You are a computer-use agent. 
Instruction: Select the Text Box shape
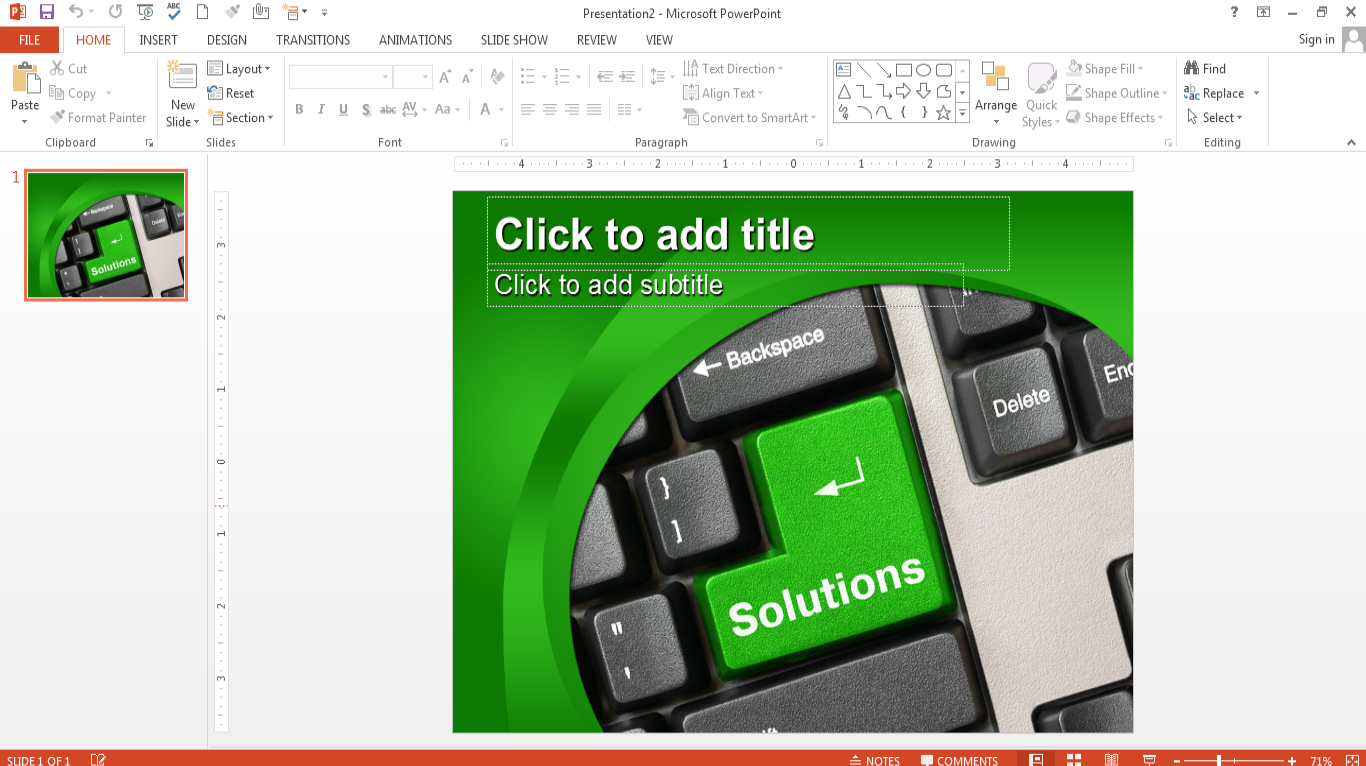(843, 70)
